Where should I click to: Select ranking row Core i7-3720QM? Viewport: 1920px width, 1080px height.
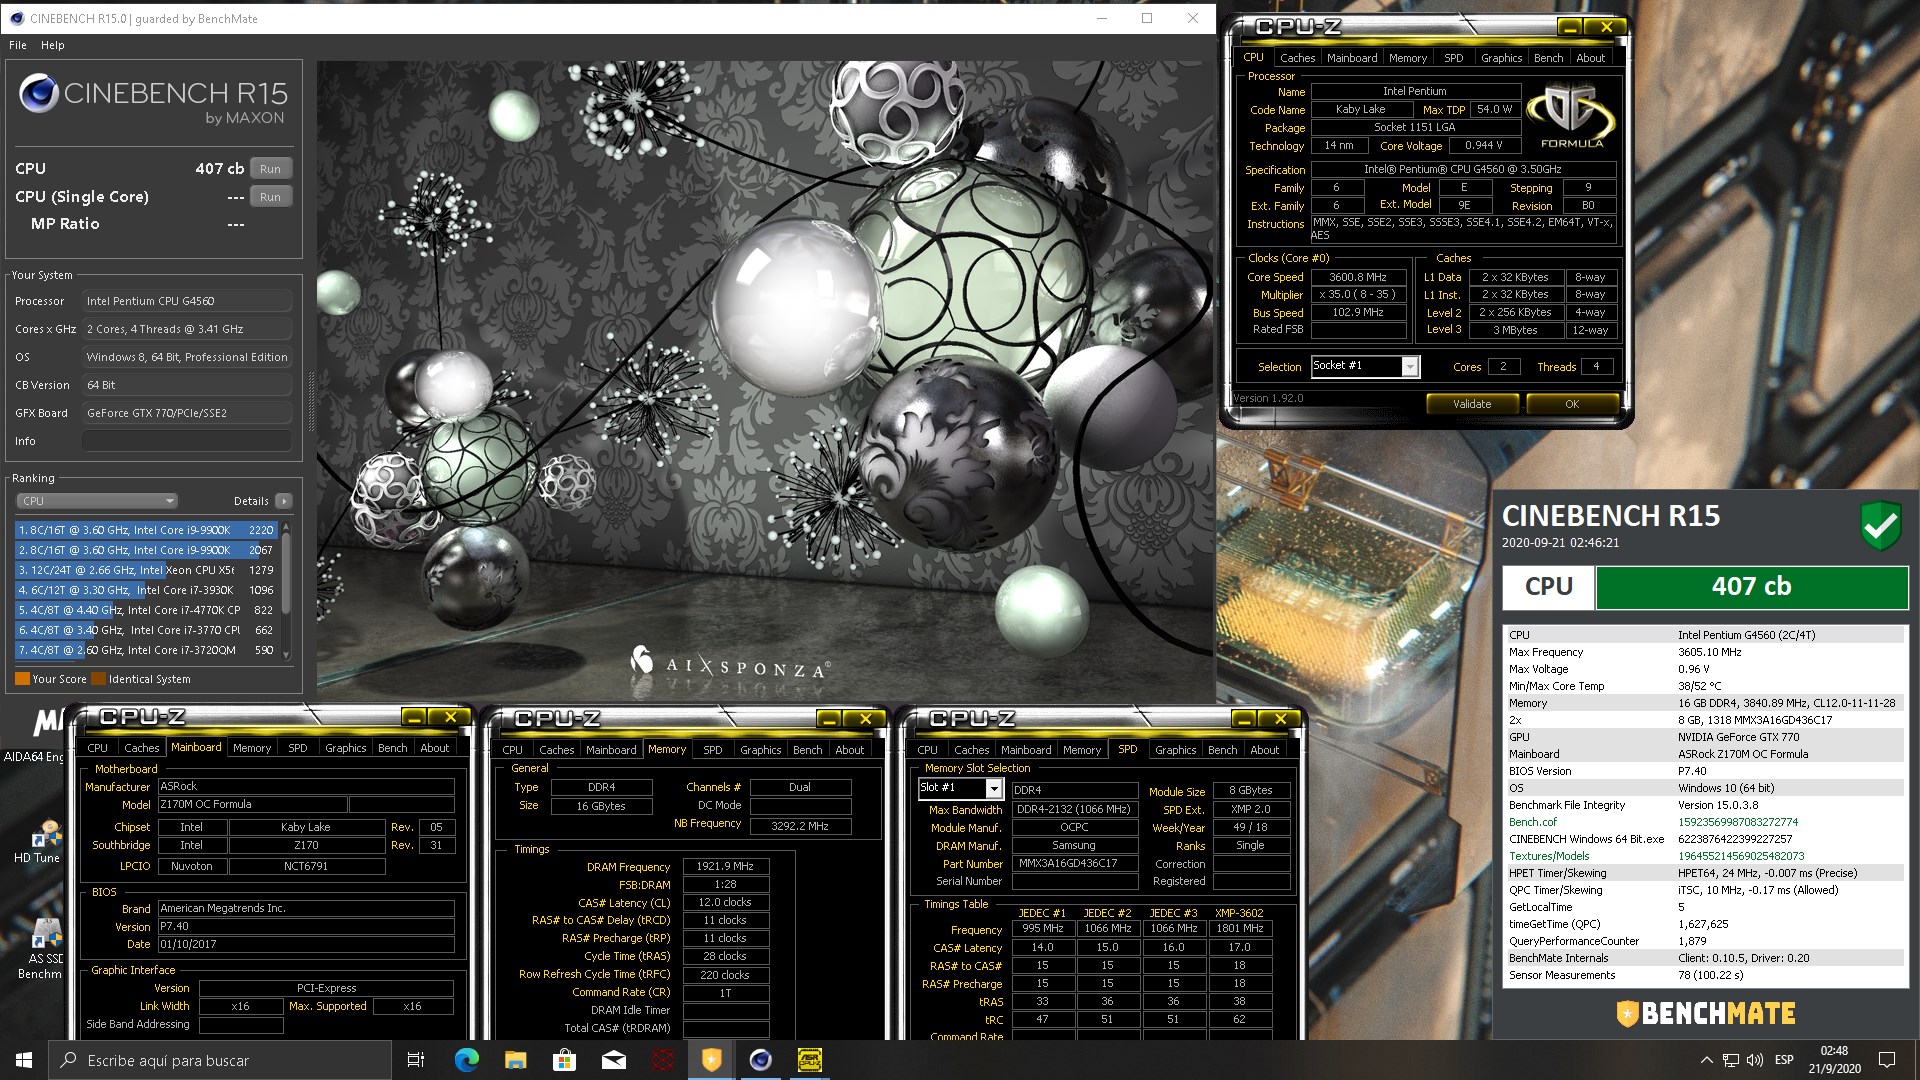coord(146,650)
